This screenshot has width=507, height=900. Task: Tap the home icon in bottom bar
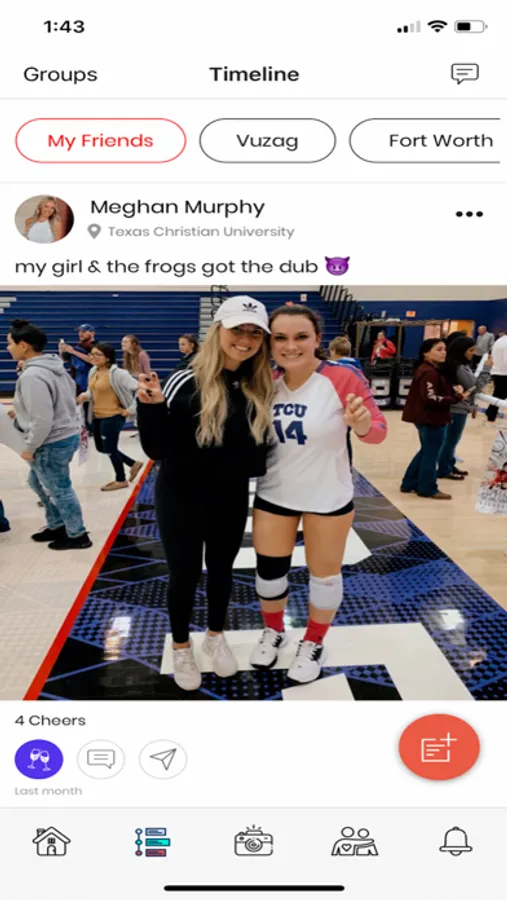tap(51, 841)
